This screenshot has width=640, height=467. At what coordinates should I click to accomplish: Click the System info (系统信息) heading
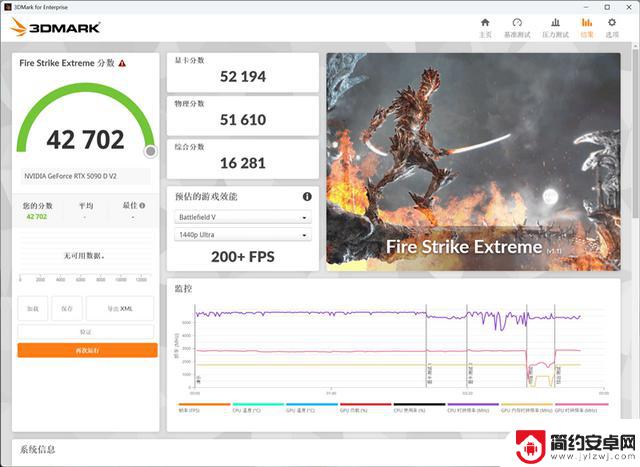[38, 450]
